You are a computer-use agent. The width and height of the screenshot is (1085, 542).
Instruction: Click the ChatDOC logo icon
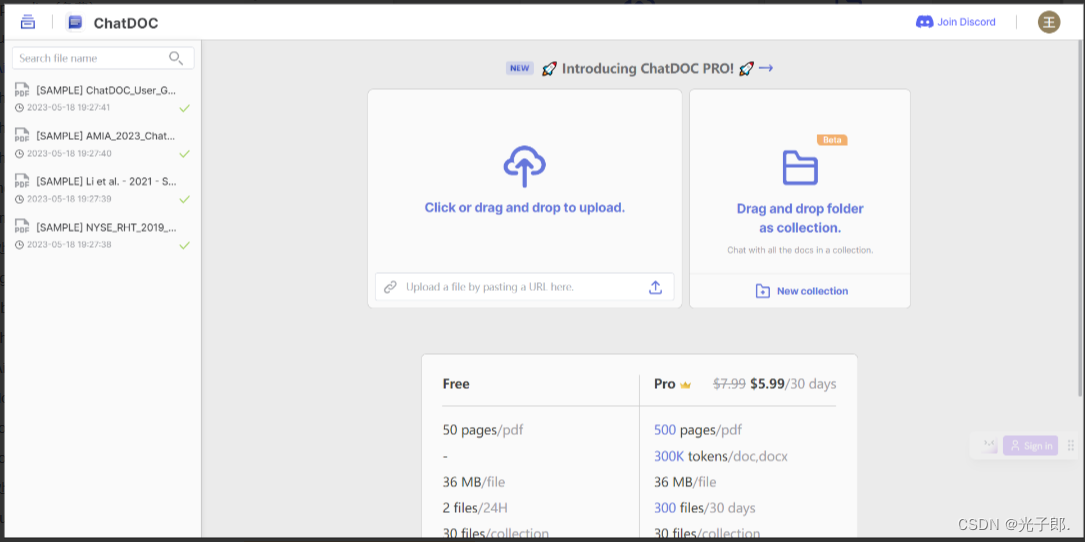(x=75, y=23)
